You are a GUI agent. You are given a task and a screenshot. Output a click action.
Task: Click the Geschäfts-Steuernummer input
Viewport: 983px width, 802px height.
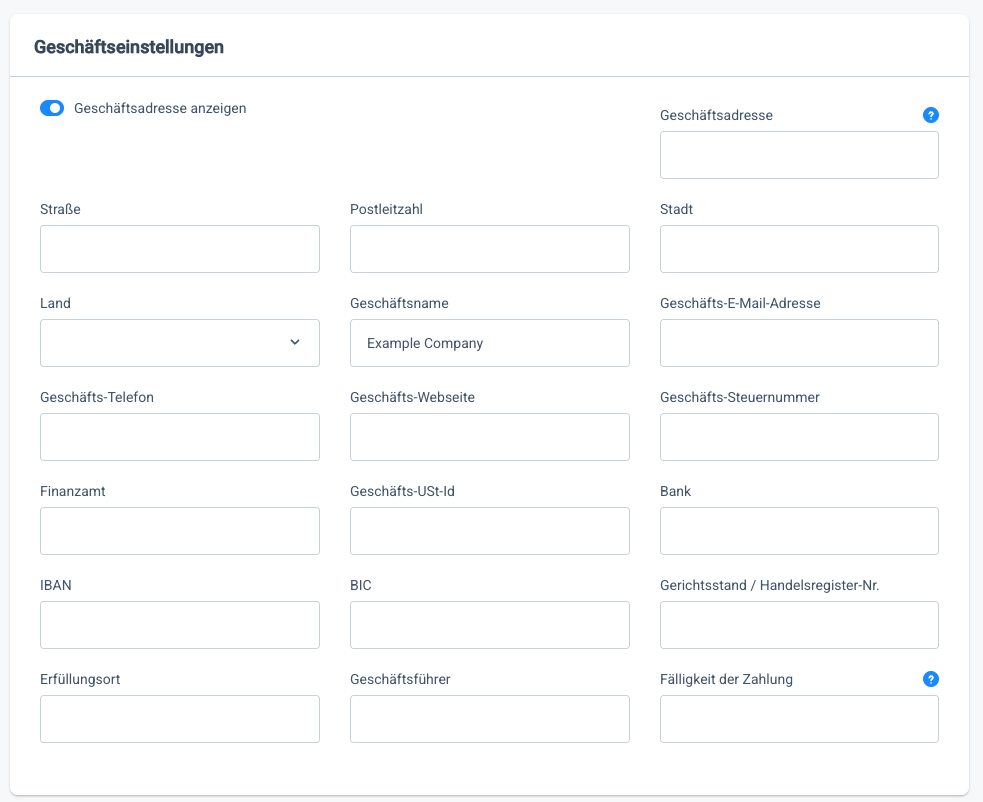(799, 437)
